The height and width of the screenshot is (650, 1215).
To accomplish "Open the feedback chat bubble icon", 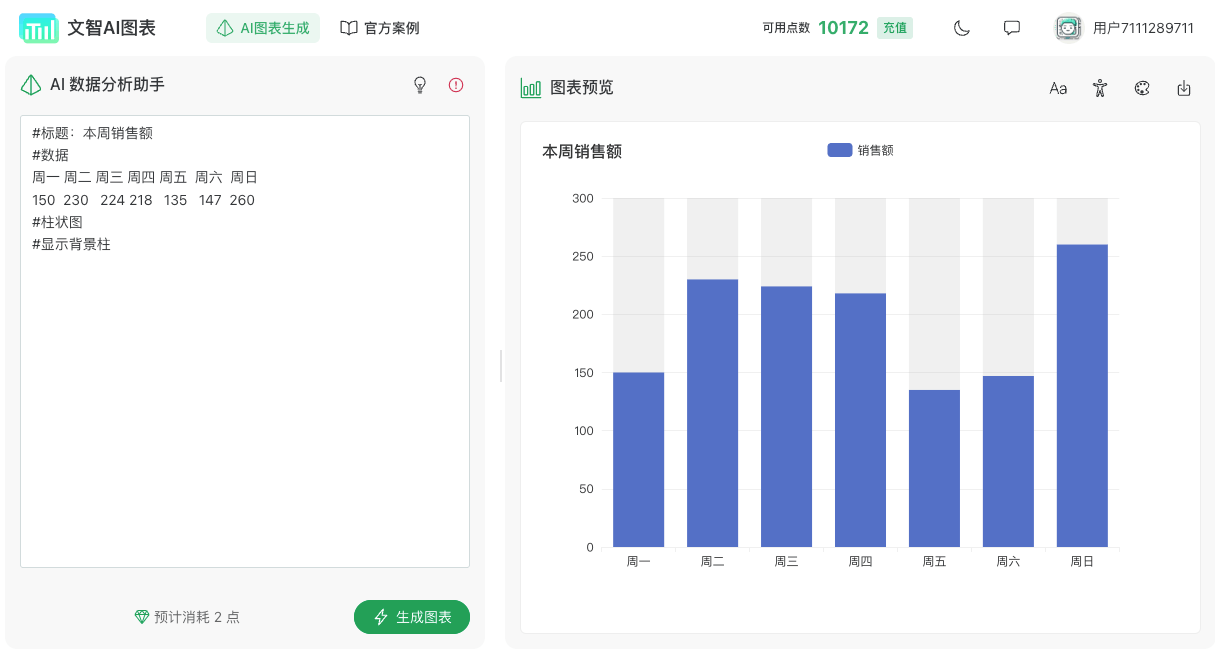I will tap(1012, 28).
